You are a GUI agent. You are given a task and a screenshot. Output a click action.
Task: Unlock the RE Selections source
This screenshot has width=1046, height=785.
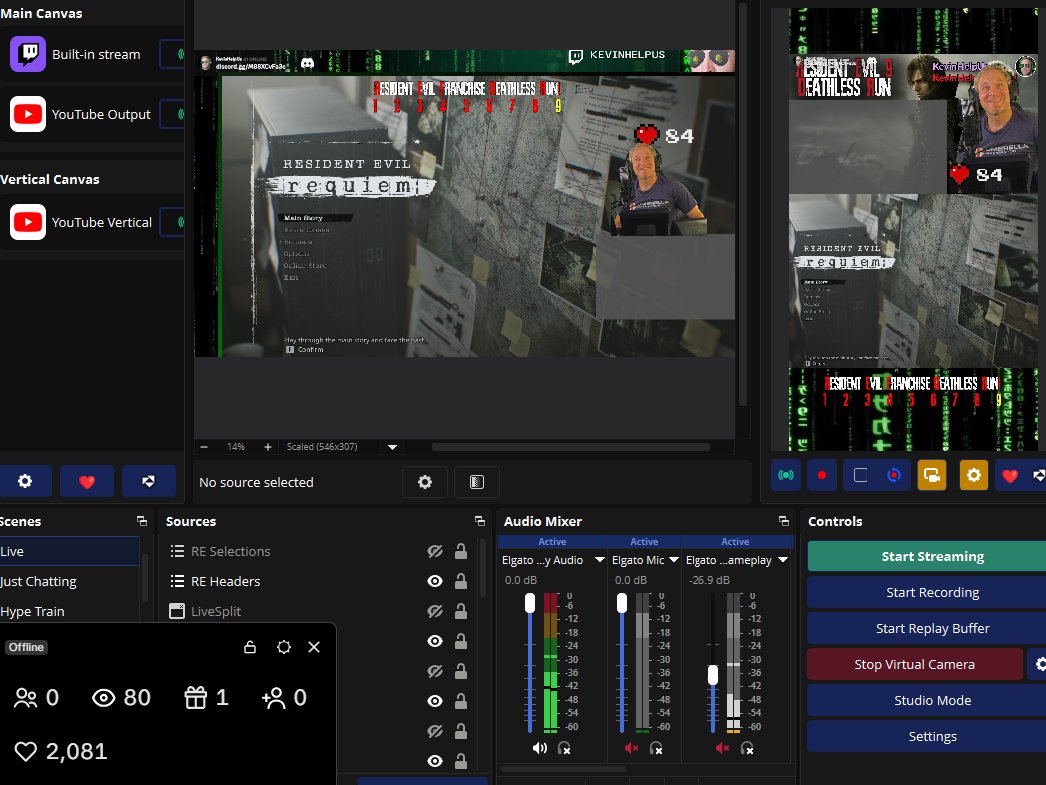461,551
